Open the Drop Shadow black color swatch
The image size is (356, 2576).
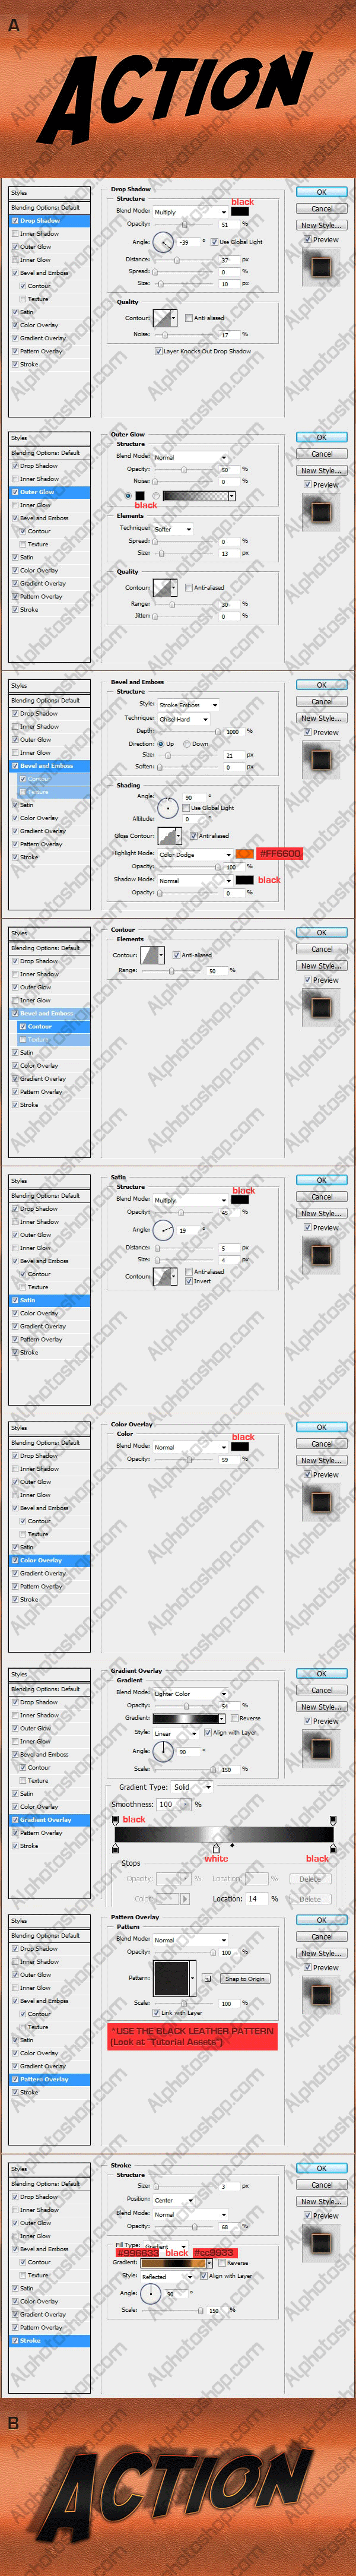pyautogui.click(x=240, y=212)
